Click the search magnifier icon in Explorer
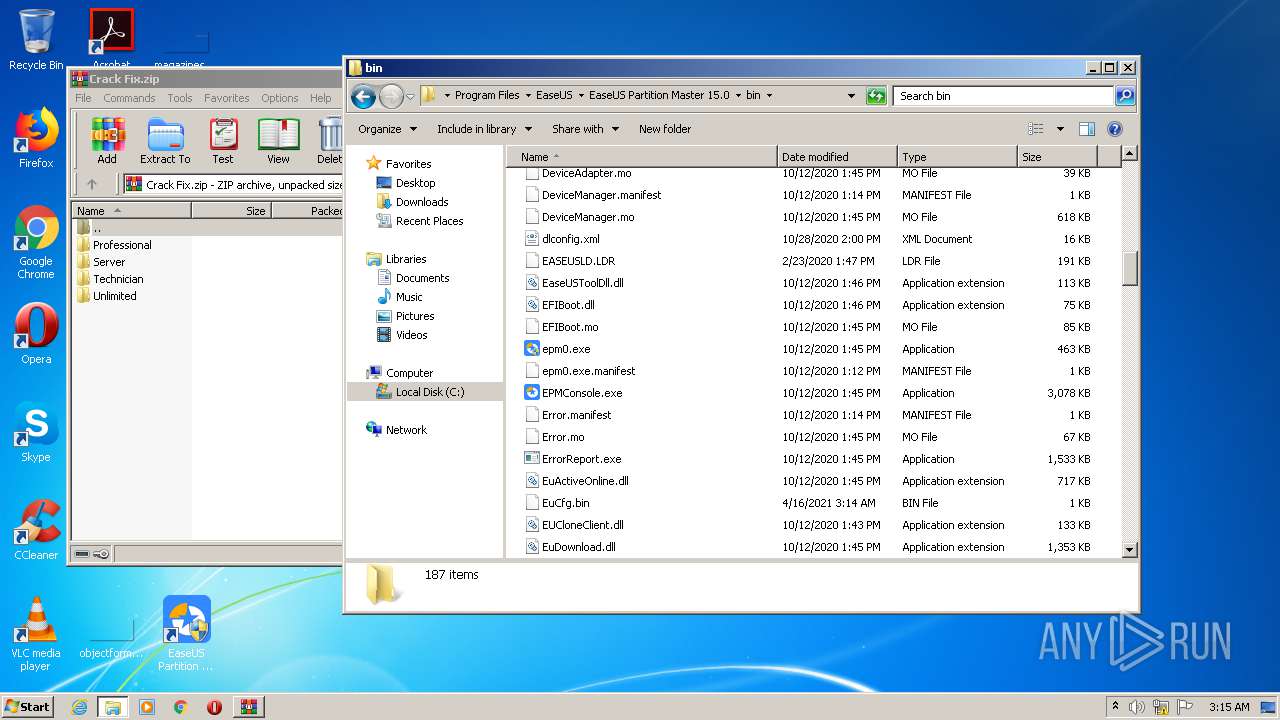The height and width of the screenshot is (720, 1280). pos(1125,96)
